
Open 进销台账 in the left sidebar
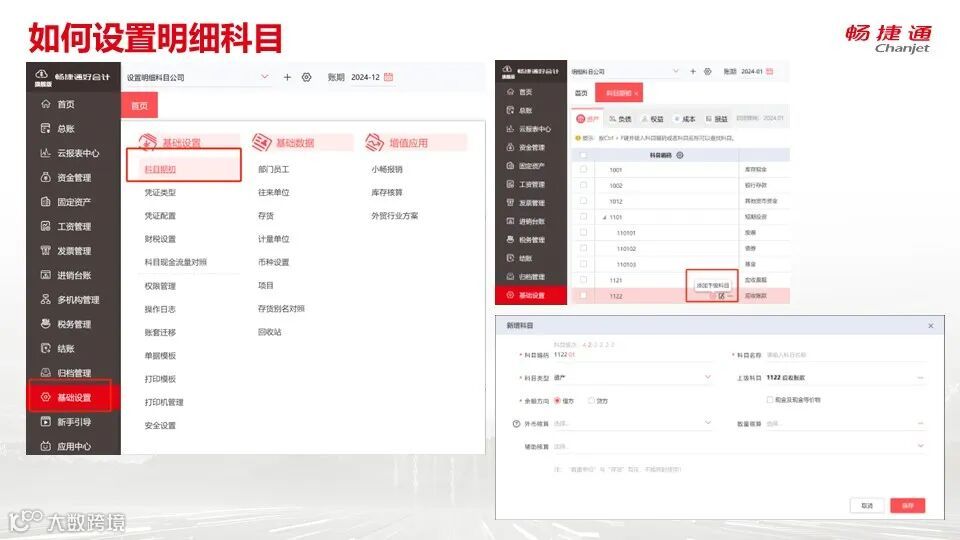coord(73,276)
